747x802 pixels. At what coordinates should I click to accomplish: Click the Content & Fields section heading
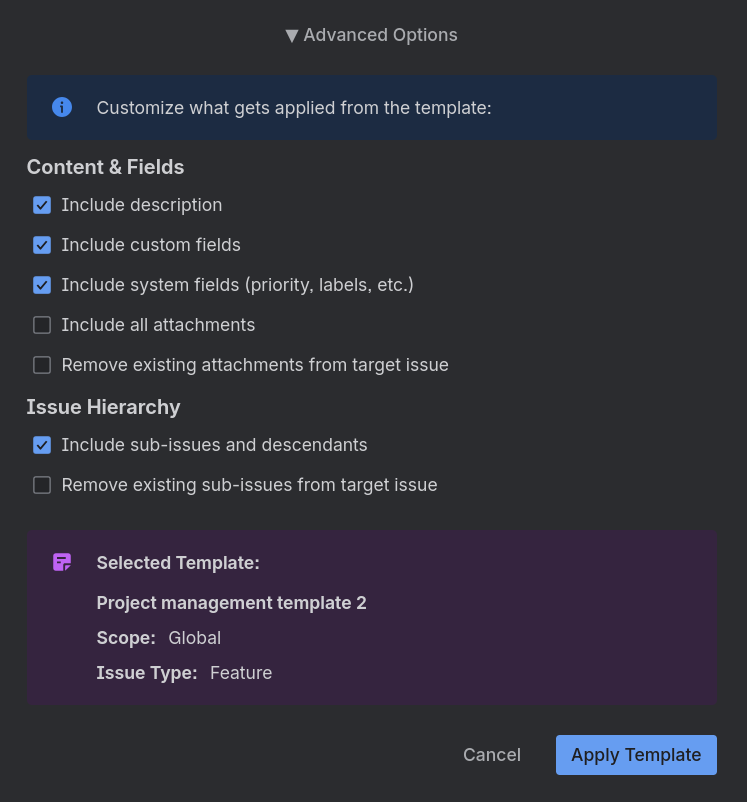coord(105,167)
